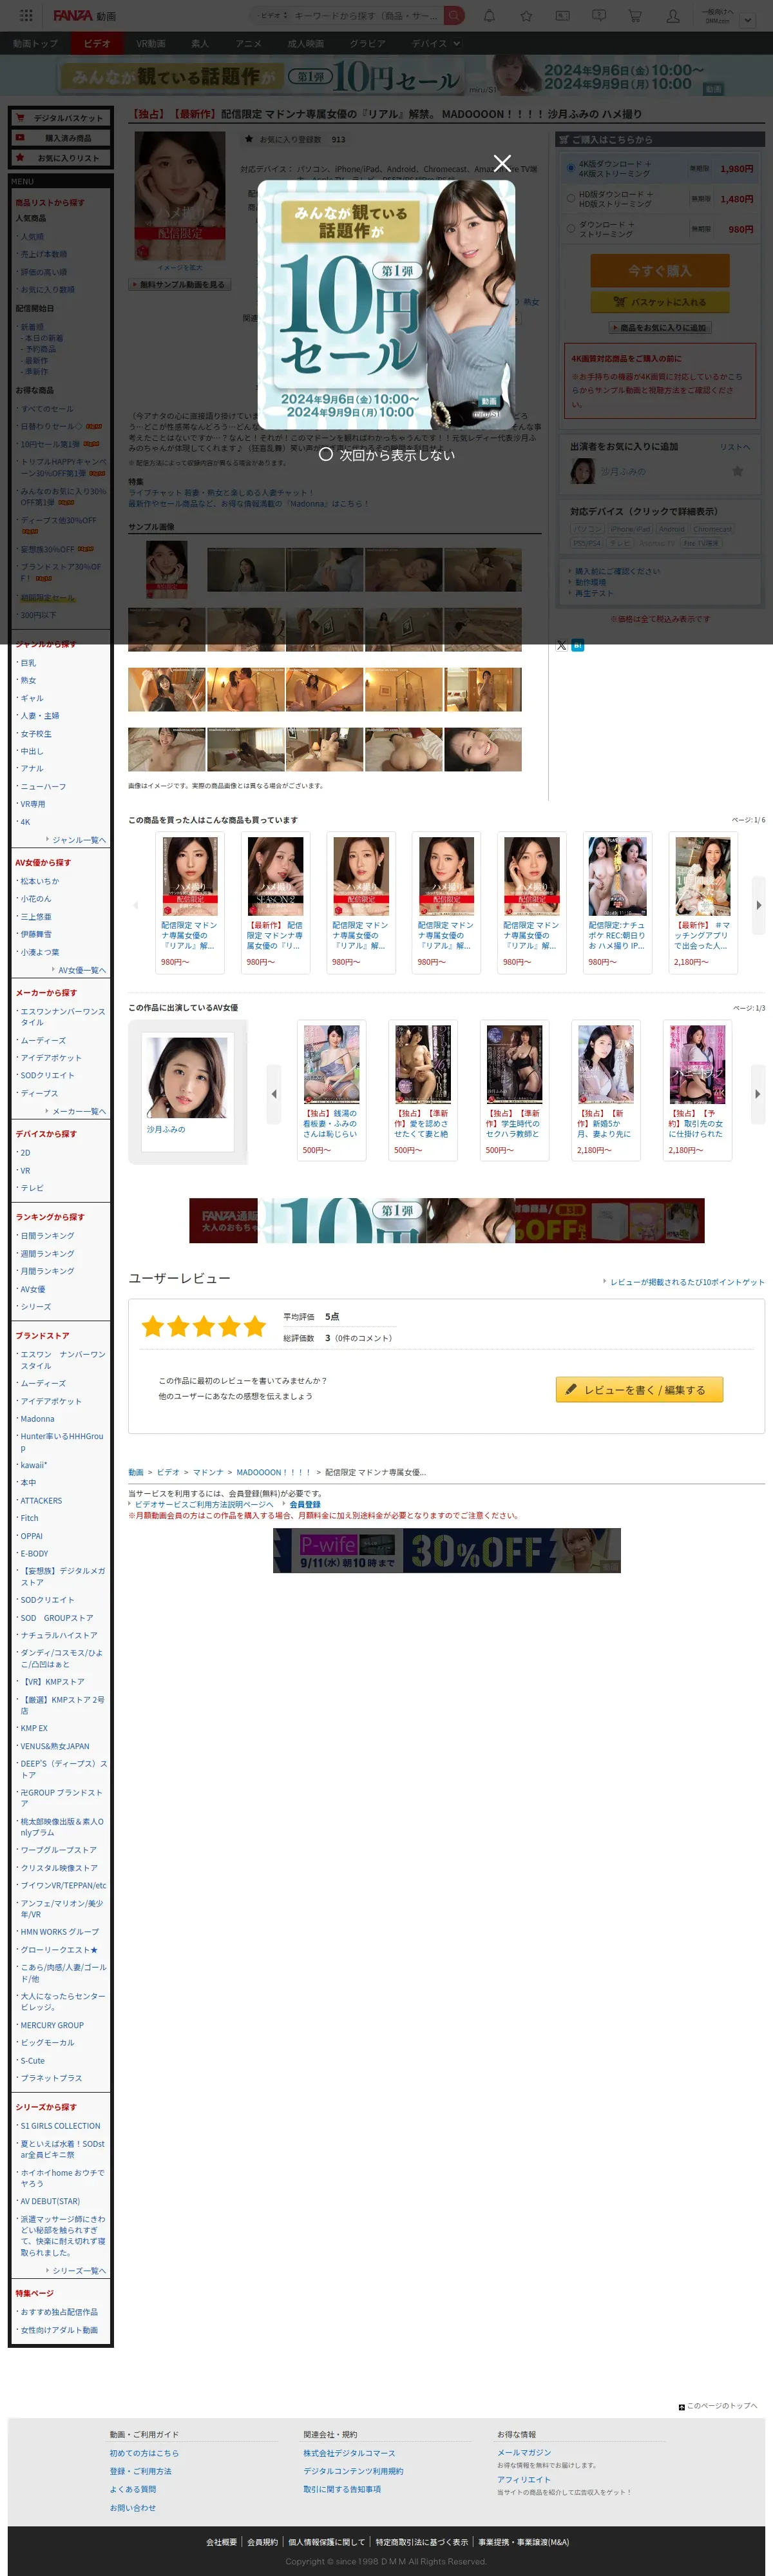
Task: Go back in the actress works carousel
Action: (x=273, y=1093)
